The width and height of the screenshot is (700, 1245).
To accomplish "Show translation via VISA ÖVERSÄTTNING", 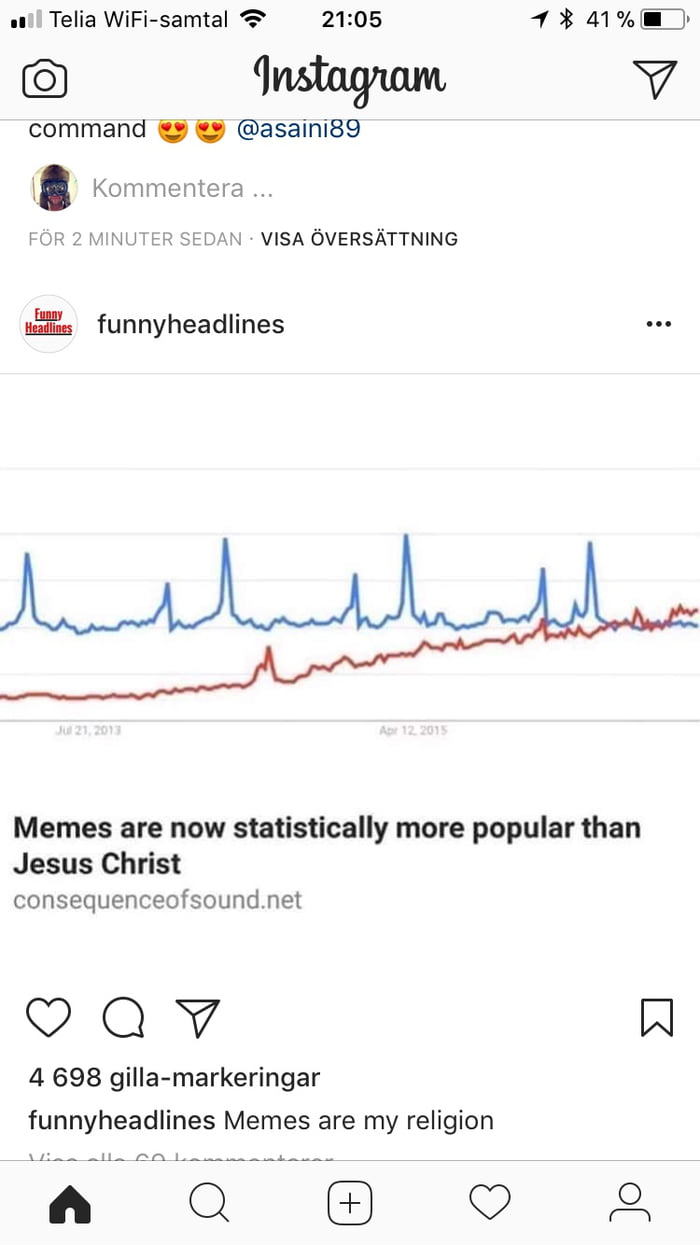I will pos(359,238).
